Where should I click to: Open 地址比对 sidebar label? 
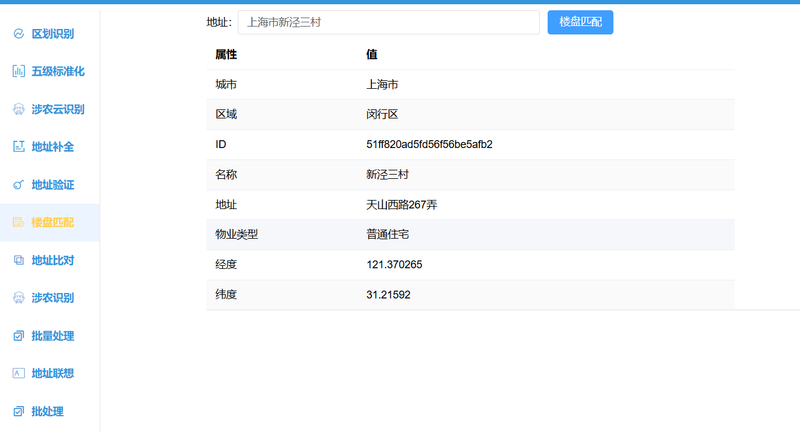tap(53, 260)
